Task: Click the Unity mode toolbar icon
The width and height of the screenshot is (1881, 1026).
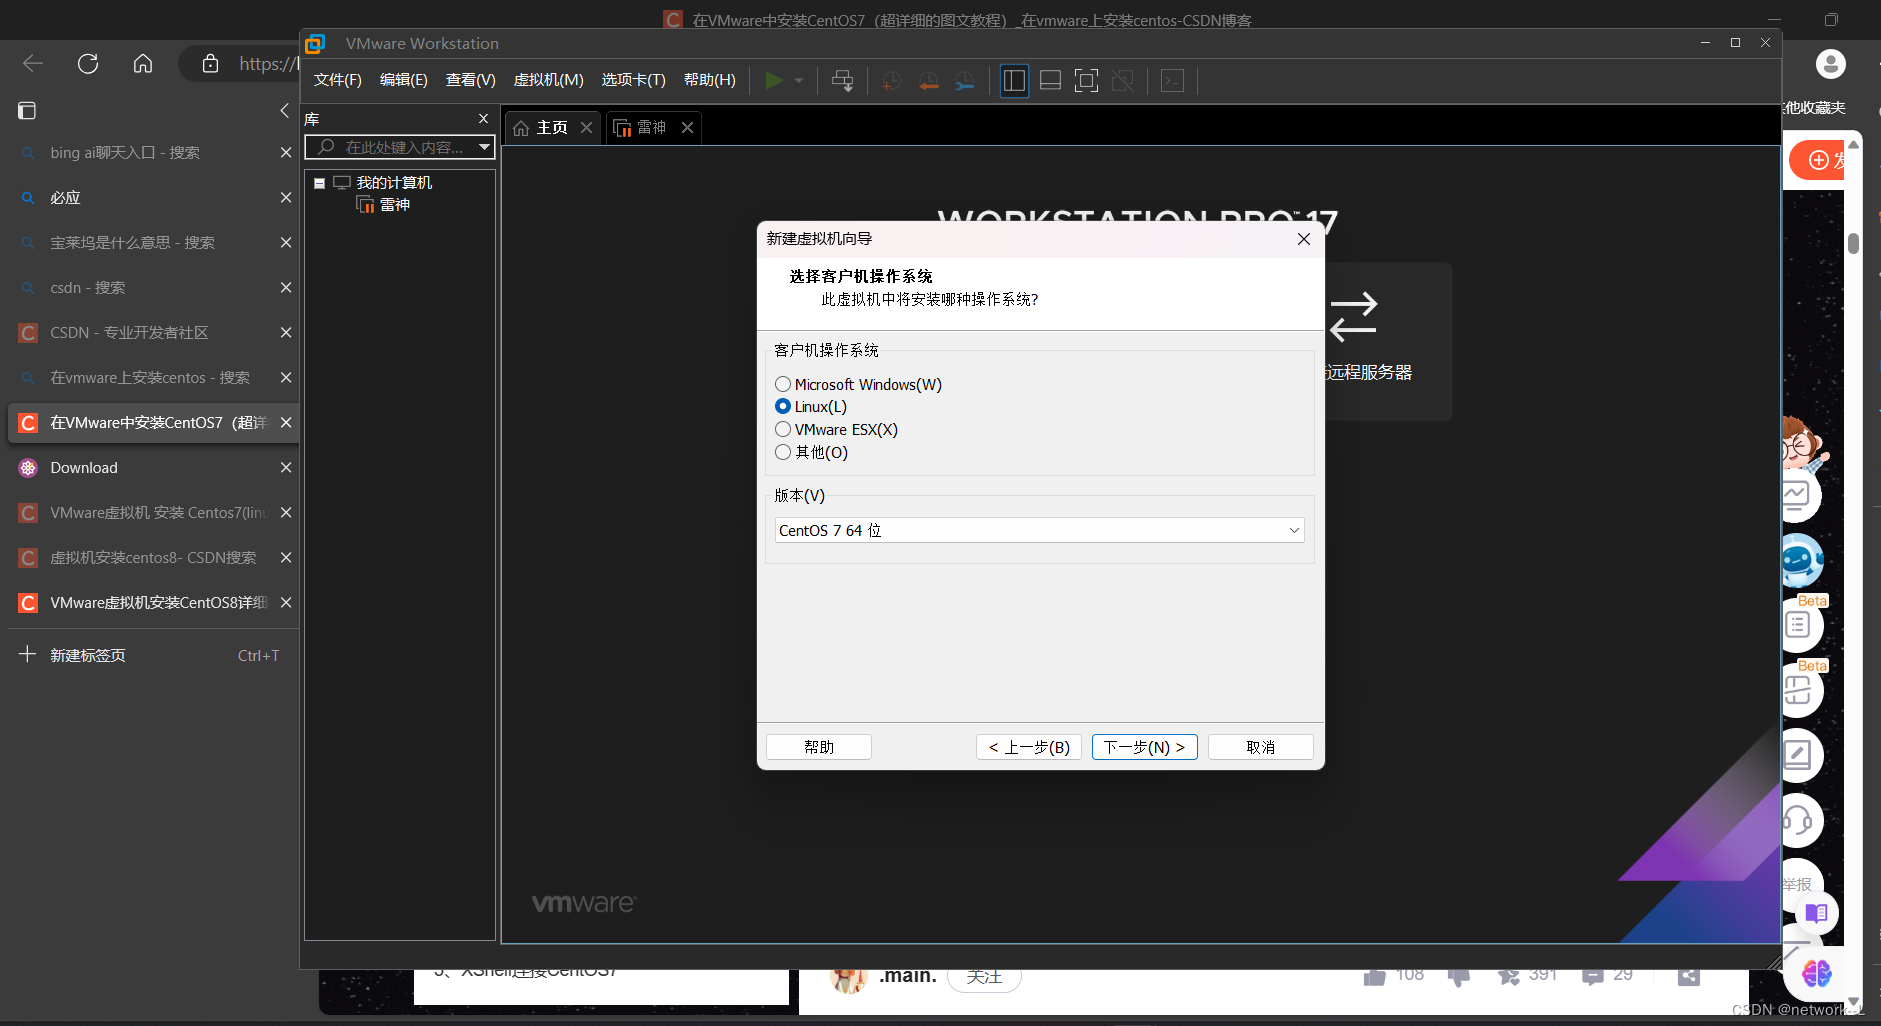Action: (x=1123, y=81)
